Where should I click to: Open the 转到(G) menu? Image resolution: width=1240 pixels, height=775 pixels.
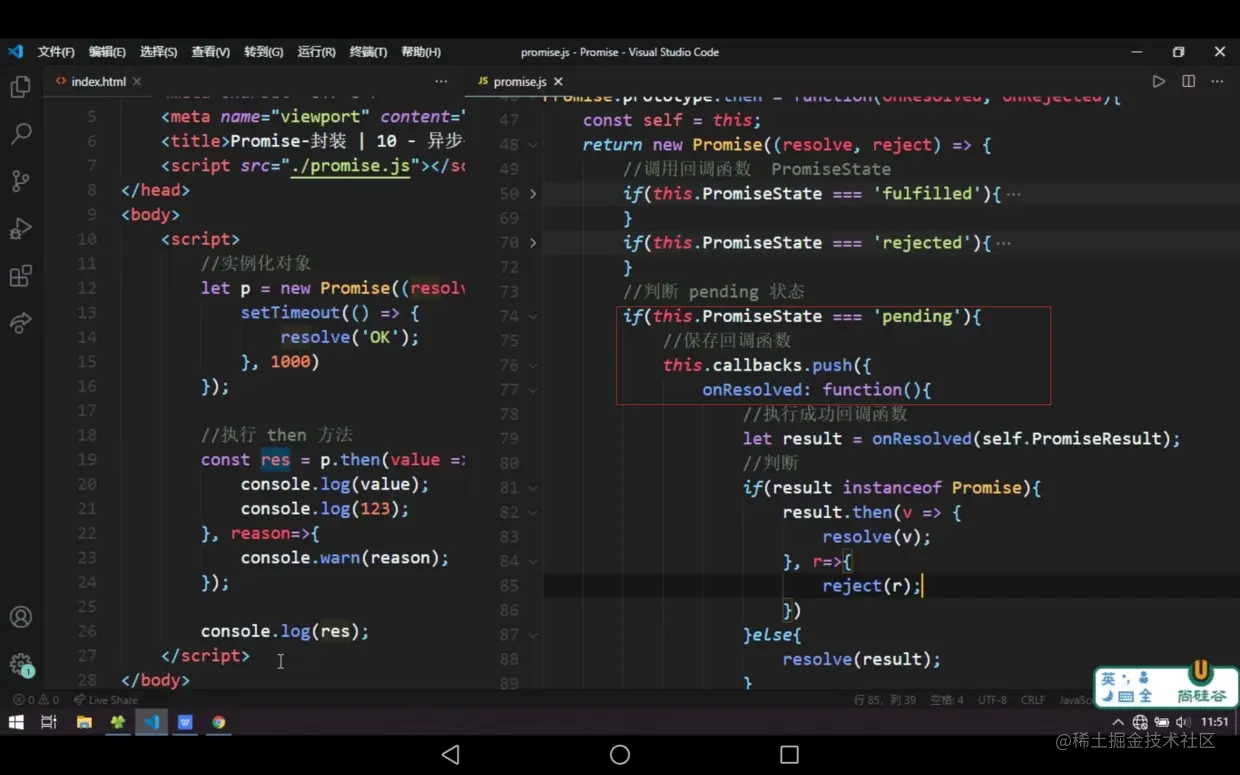tap(263, 52)
